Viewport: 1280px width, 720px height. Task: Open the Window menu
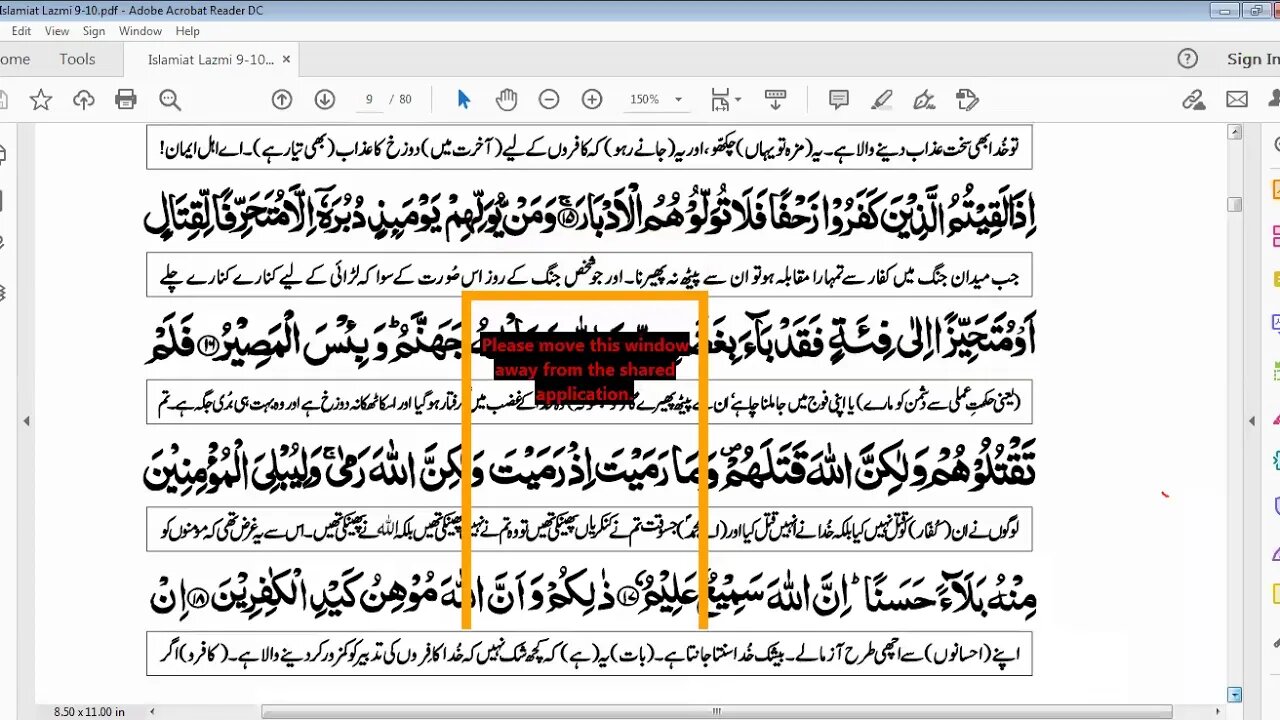pyautogui.click(x=140, y=31)
